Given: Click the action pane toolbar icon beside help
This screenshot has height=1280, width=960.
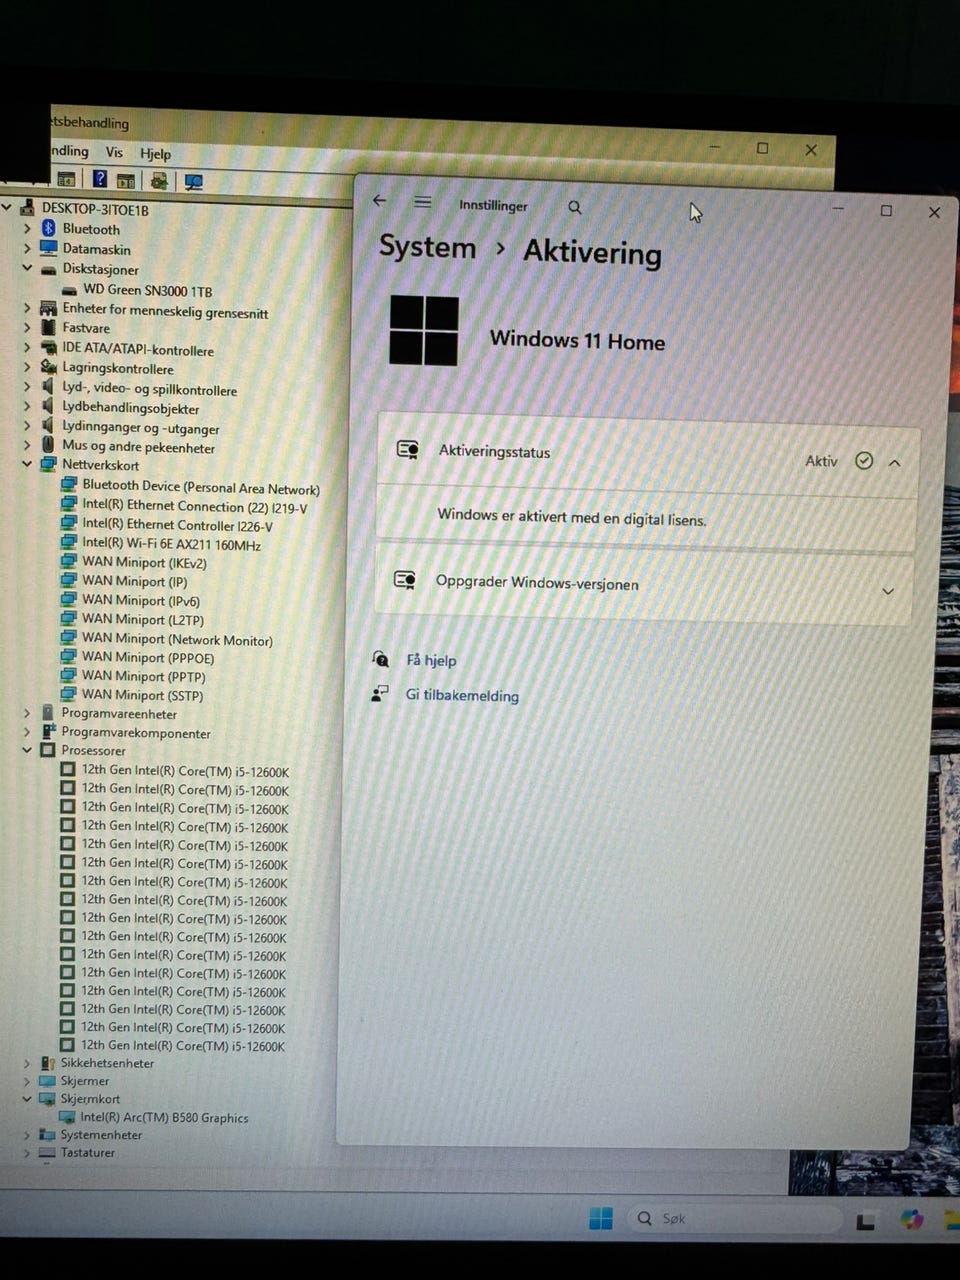Looking at the screenshot, I should (x=126, y=181).
